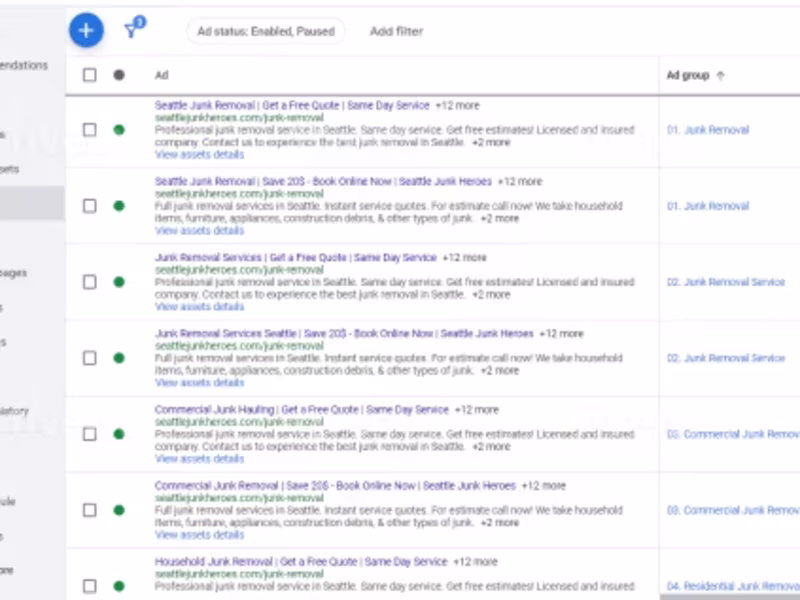Click the dark status dot in the table header

pyautogui.click(x=117, y=74)
